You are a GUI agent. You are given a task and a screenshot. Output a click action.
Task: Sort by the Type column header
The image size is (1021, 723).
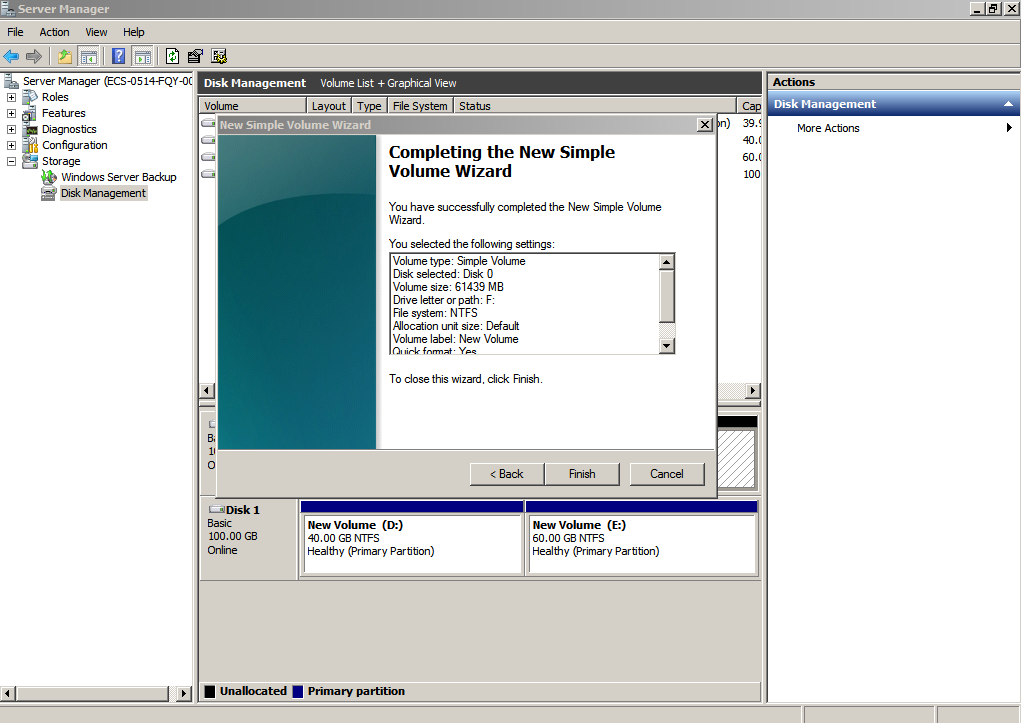pyautogui.click(x=369, y=106)
